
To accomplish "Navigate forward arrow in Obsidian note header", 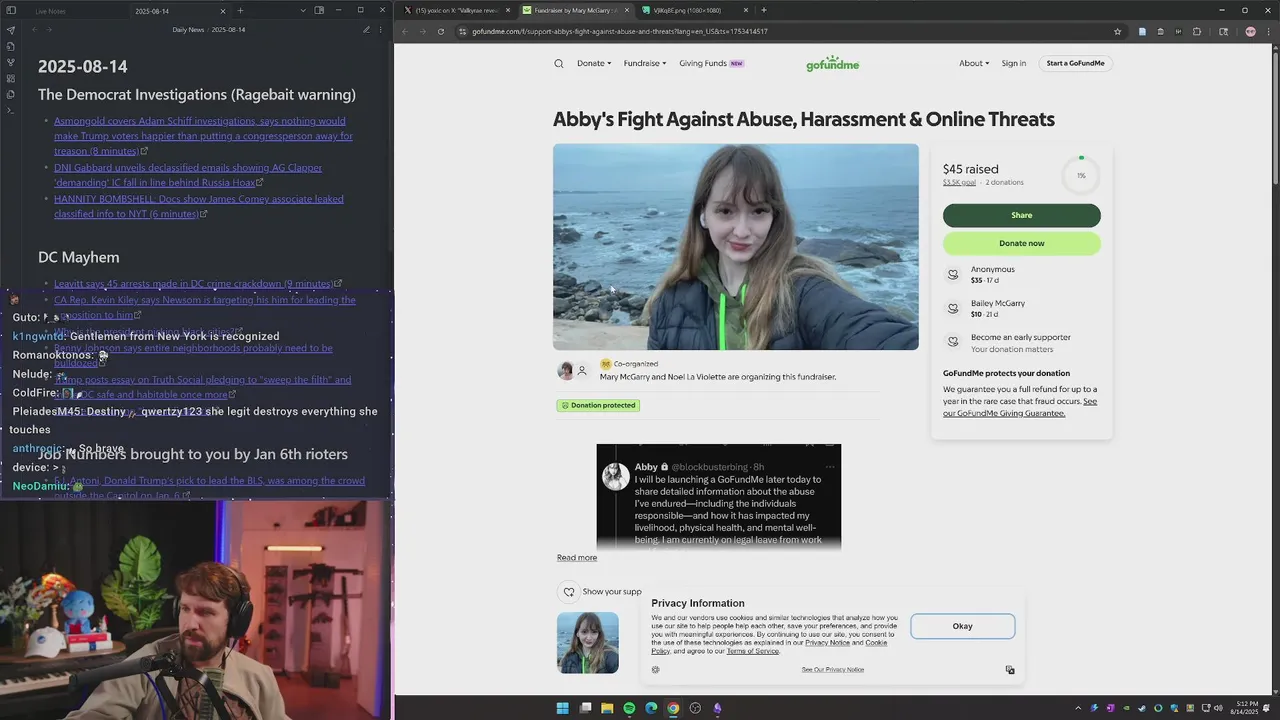I will click(x=49, y=30).
